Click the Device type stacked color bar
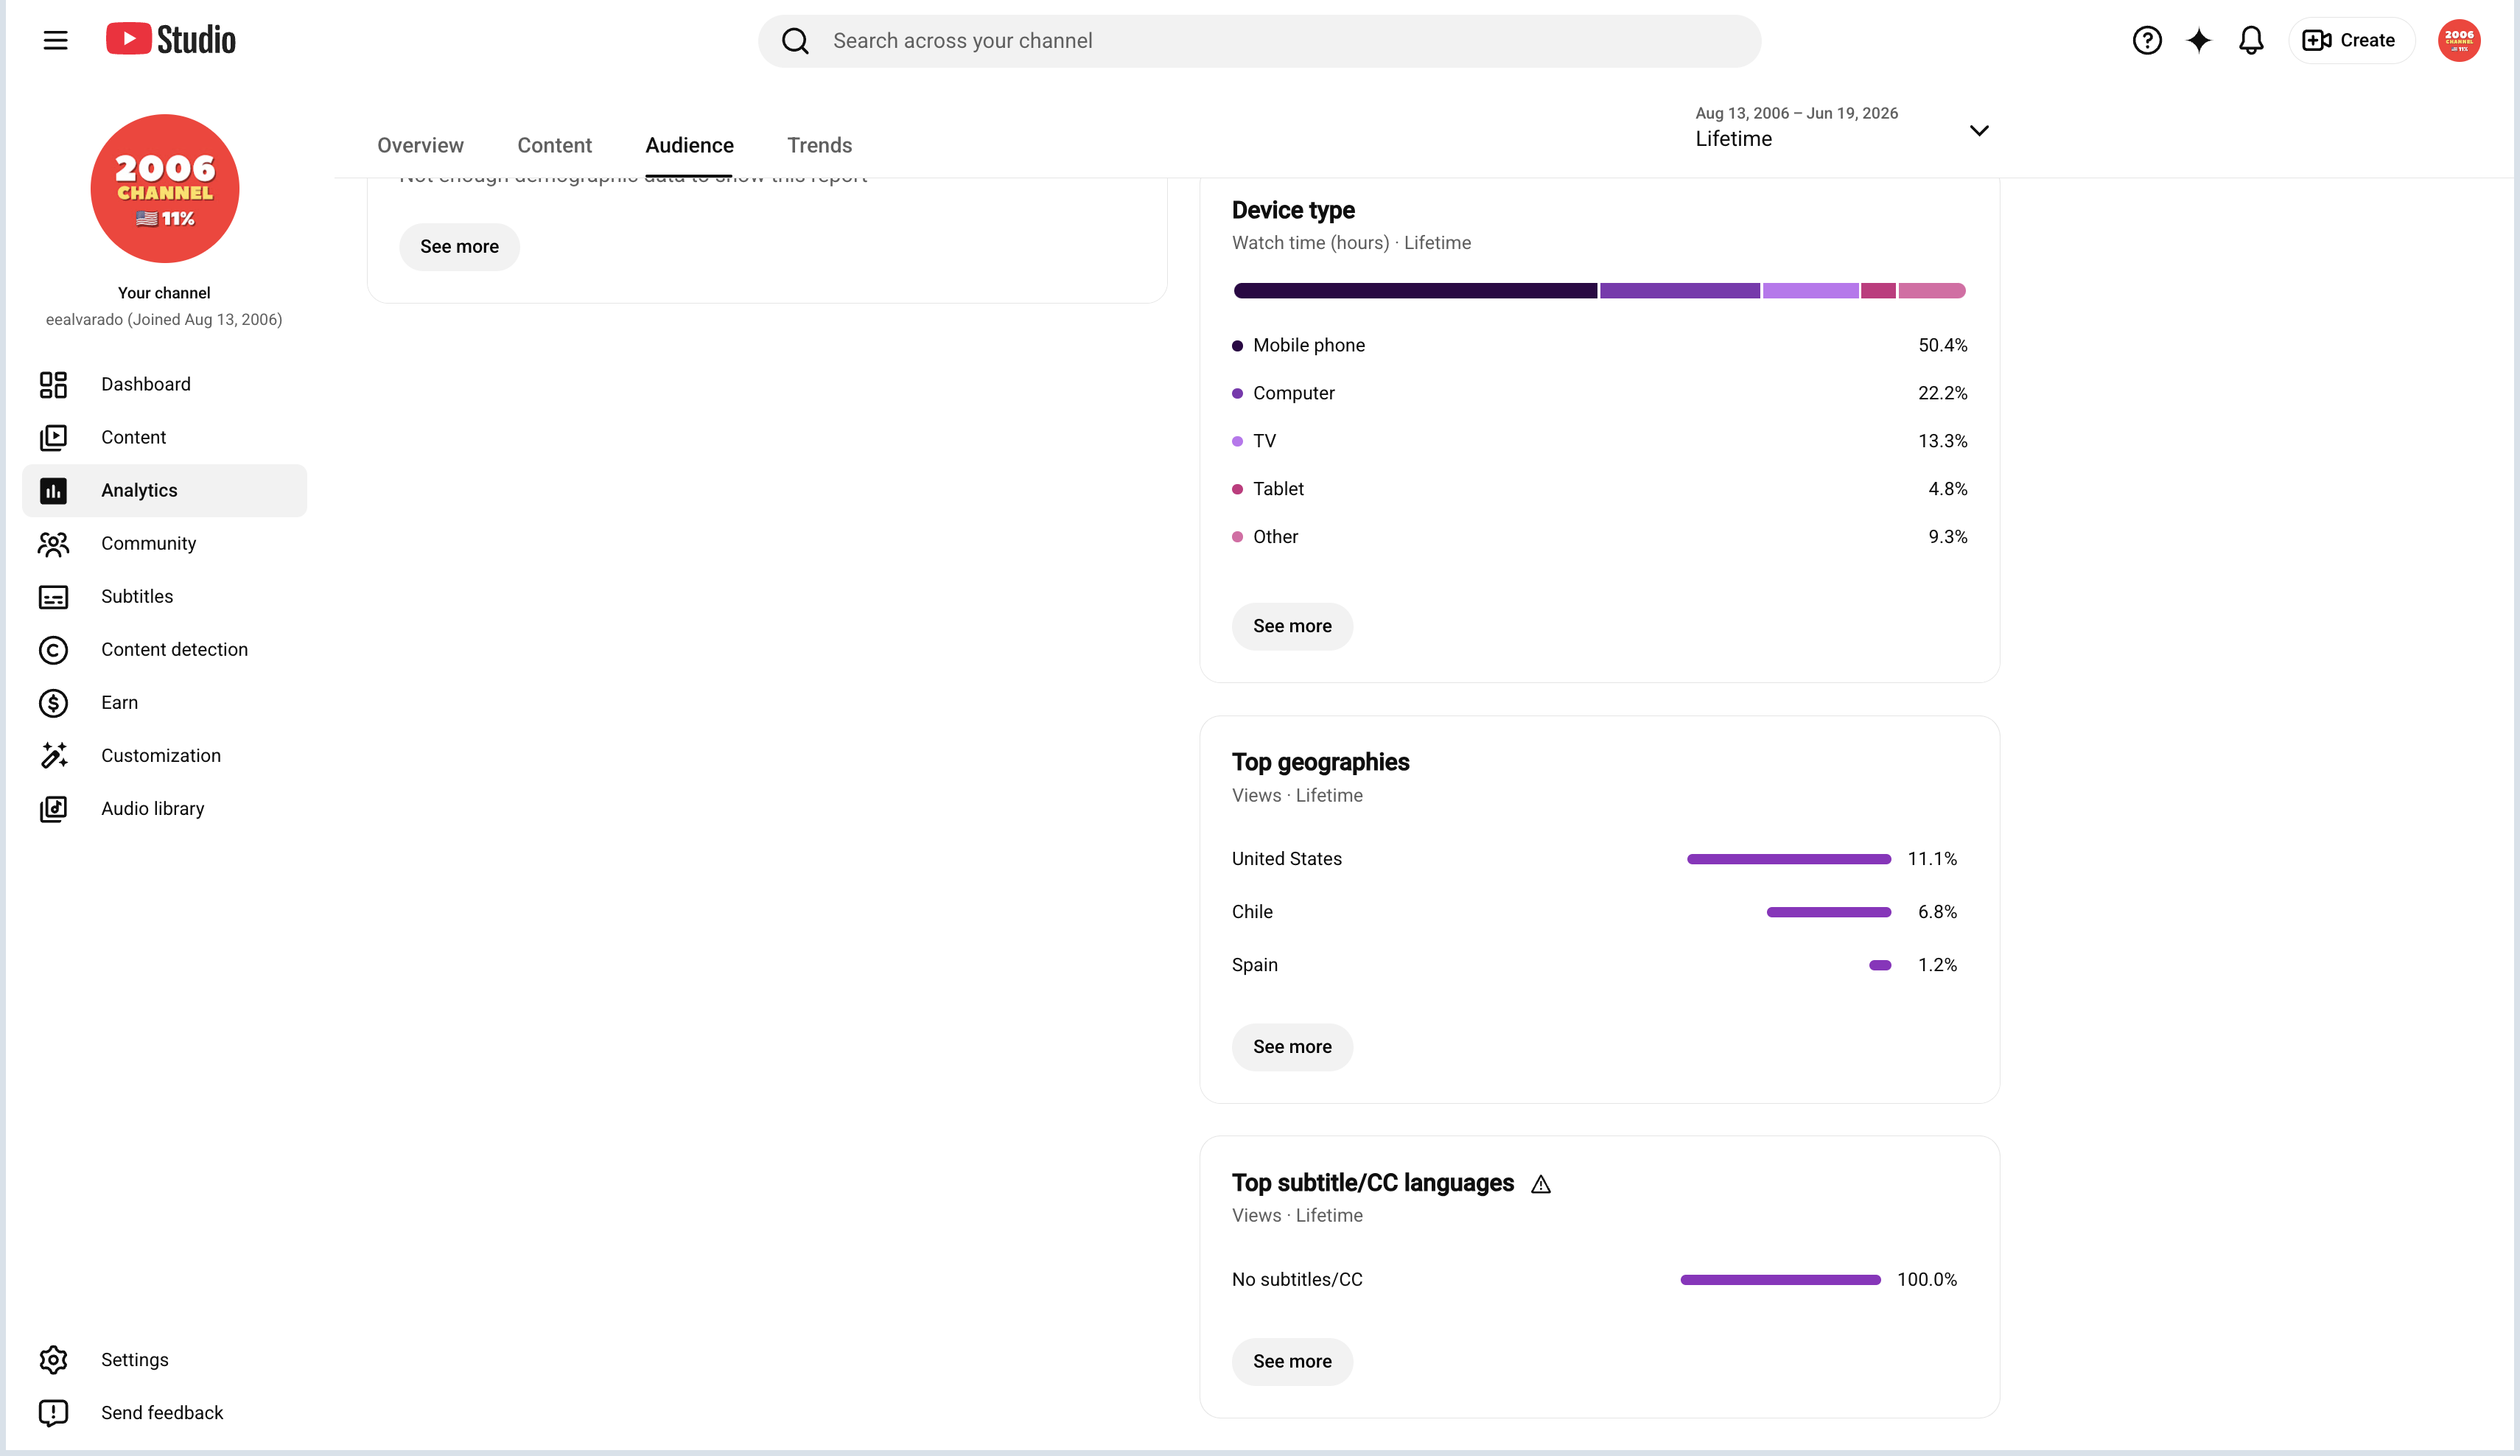The image size is (2520, 1456). (1599, 290)
